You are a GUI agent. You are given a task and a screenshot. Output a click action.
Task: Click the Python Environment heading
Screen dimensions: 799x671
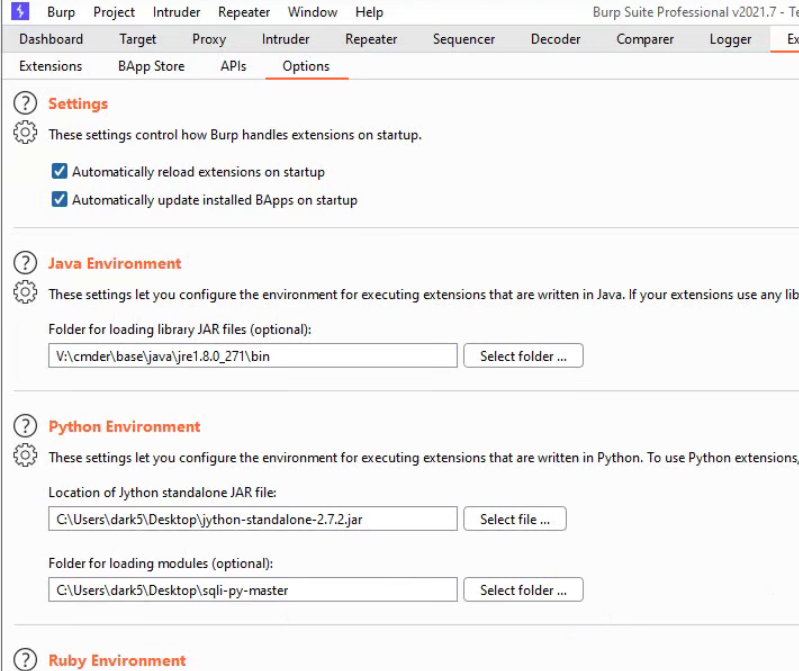[124, 426]
